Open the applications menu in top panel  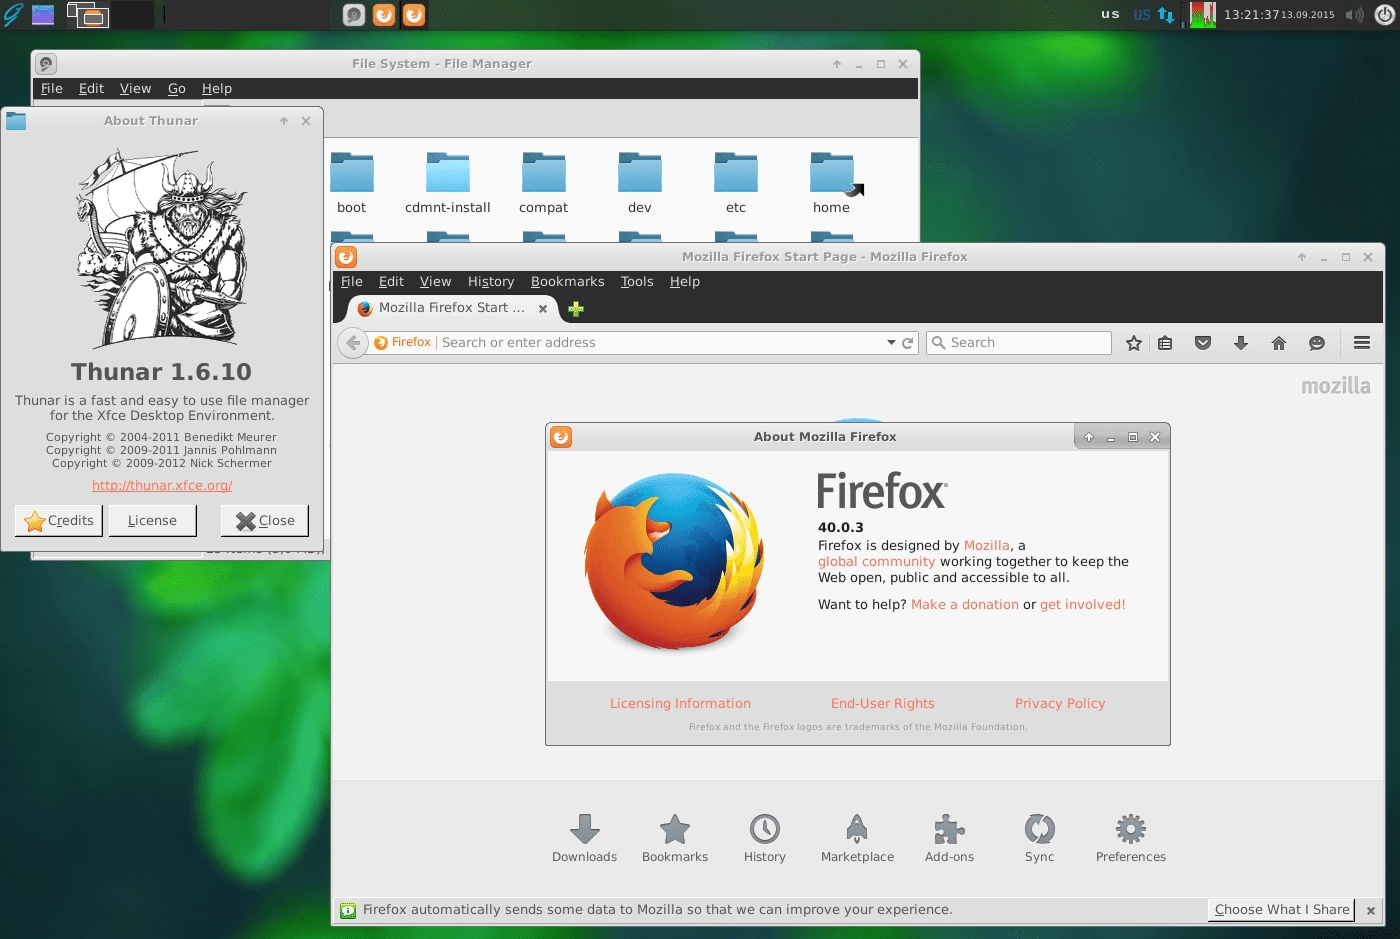tap(13, 14)
